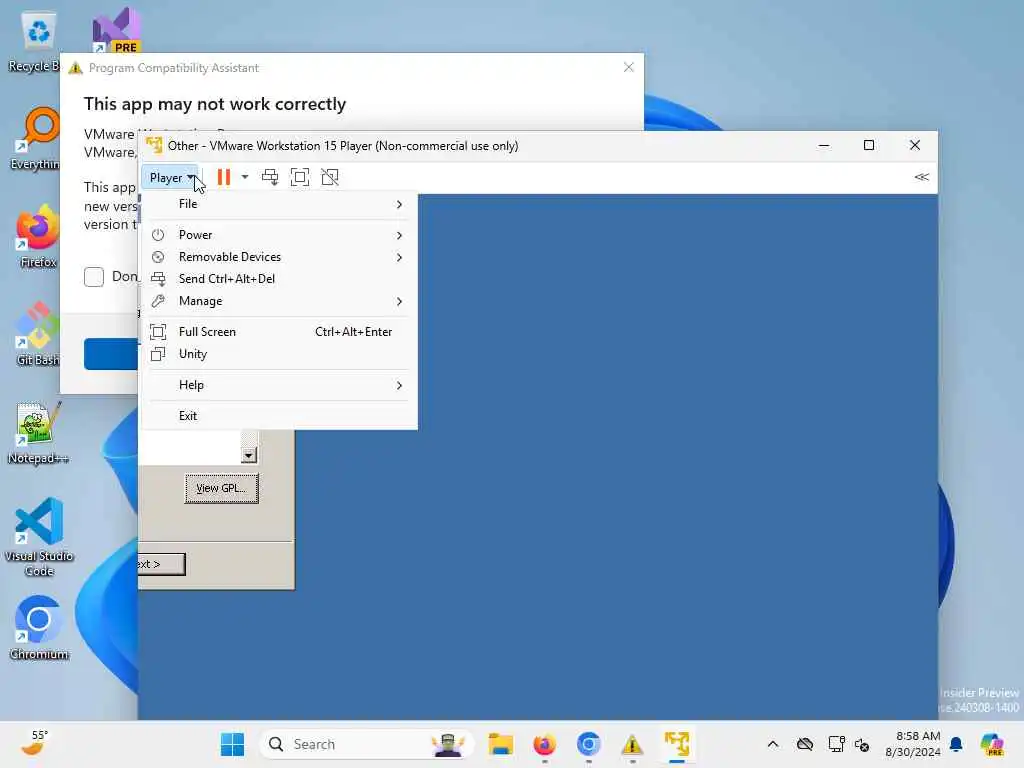Open network status tray icon
1024x768 pixels.
click(x=836, y=744)
